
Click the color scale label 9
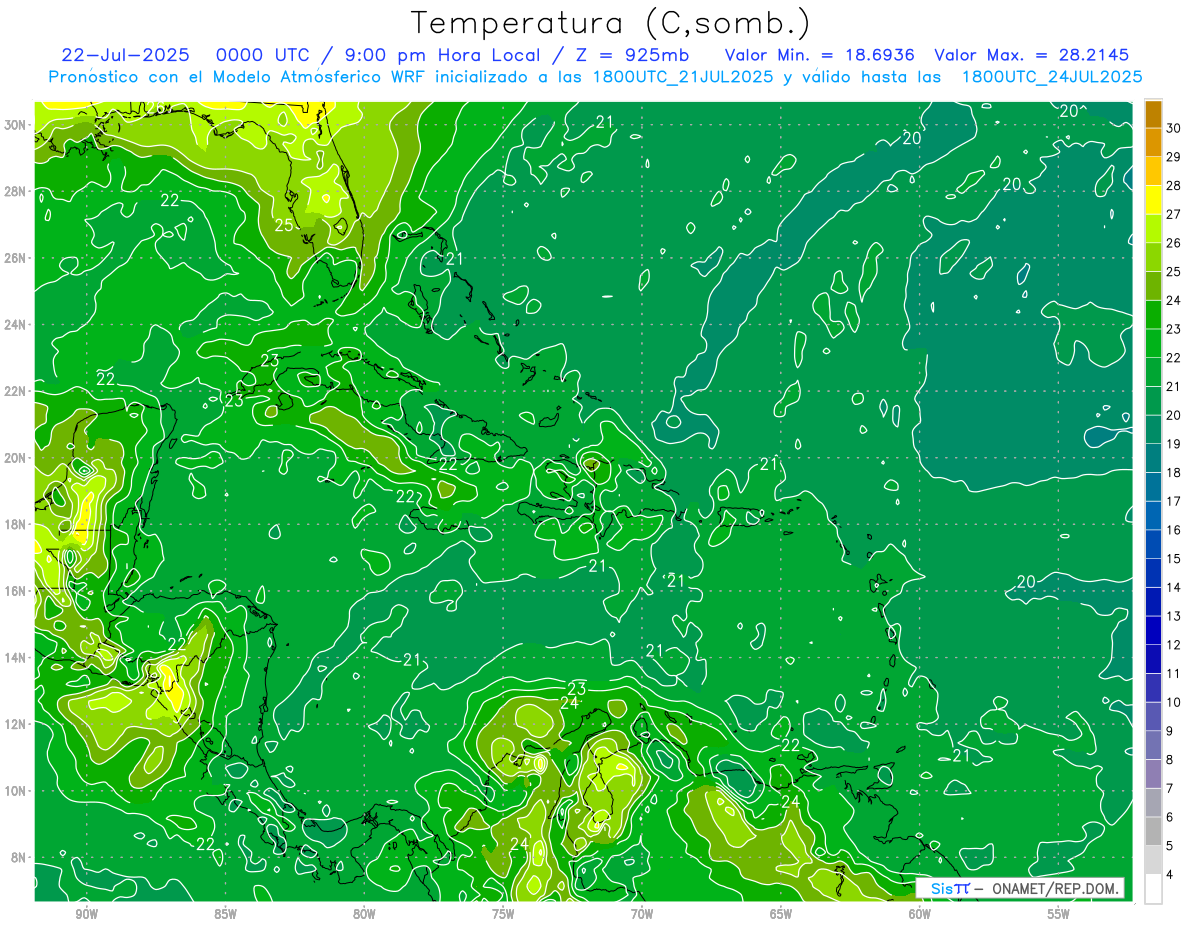1171,731
